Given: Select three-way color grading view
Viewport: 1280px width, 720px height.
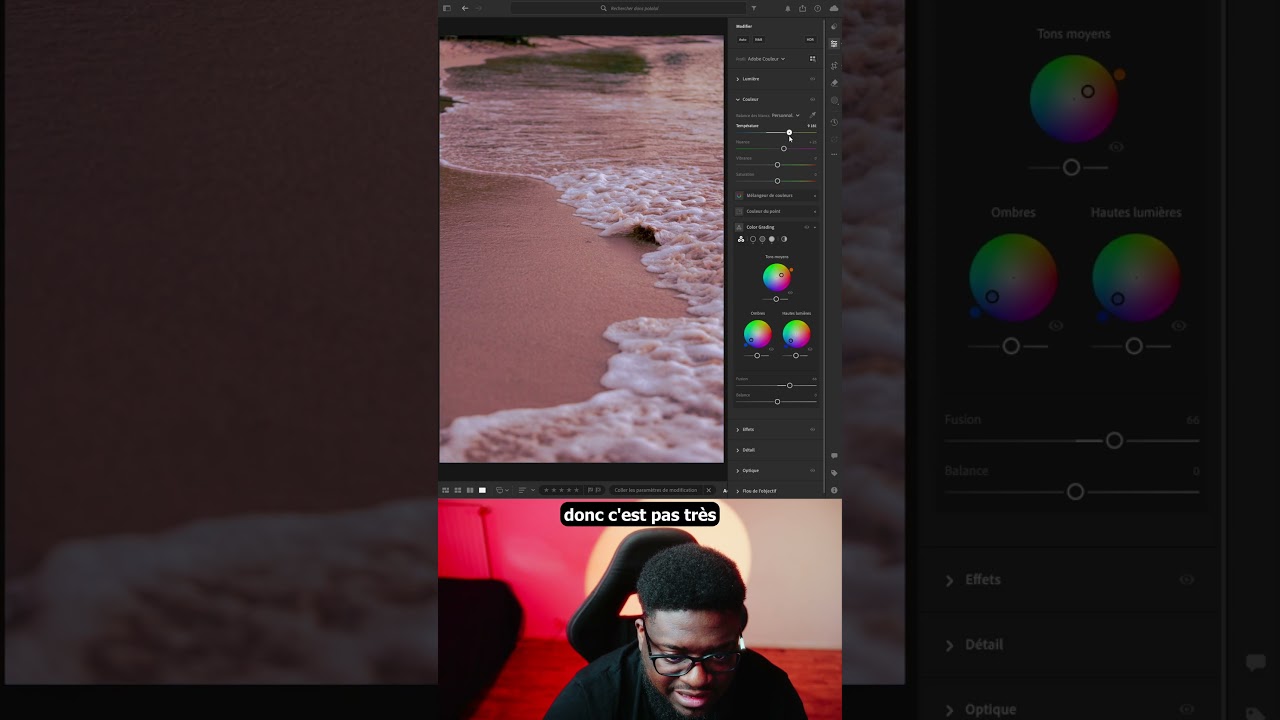Looking at the screenshot, I should pos(741,239).
